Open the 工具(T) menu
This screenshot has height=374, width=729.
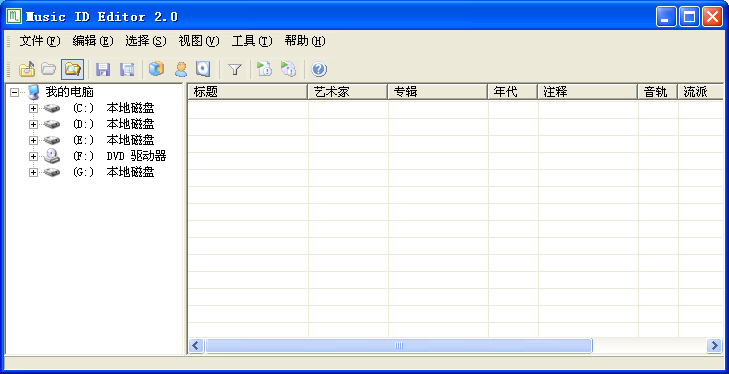(x=252, y=41)
